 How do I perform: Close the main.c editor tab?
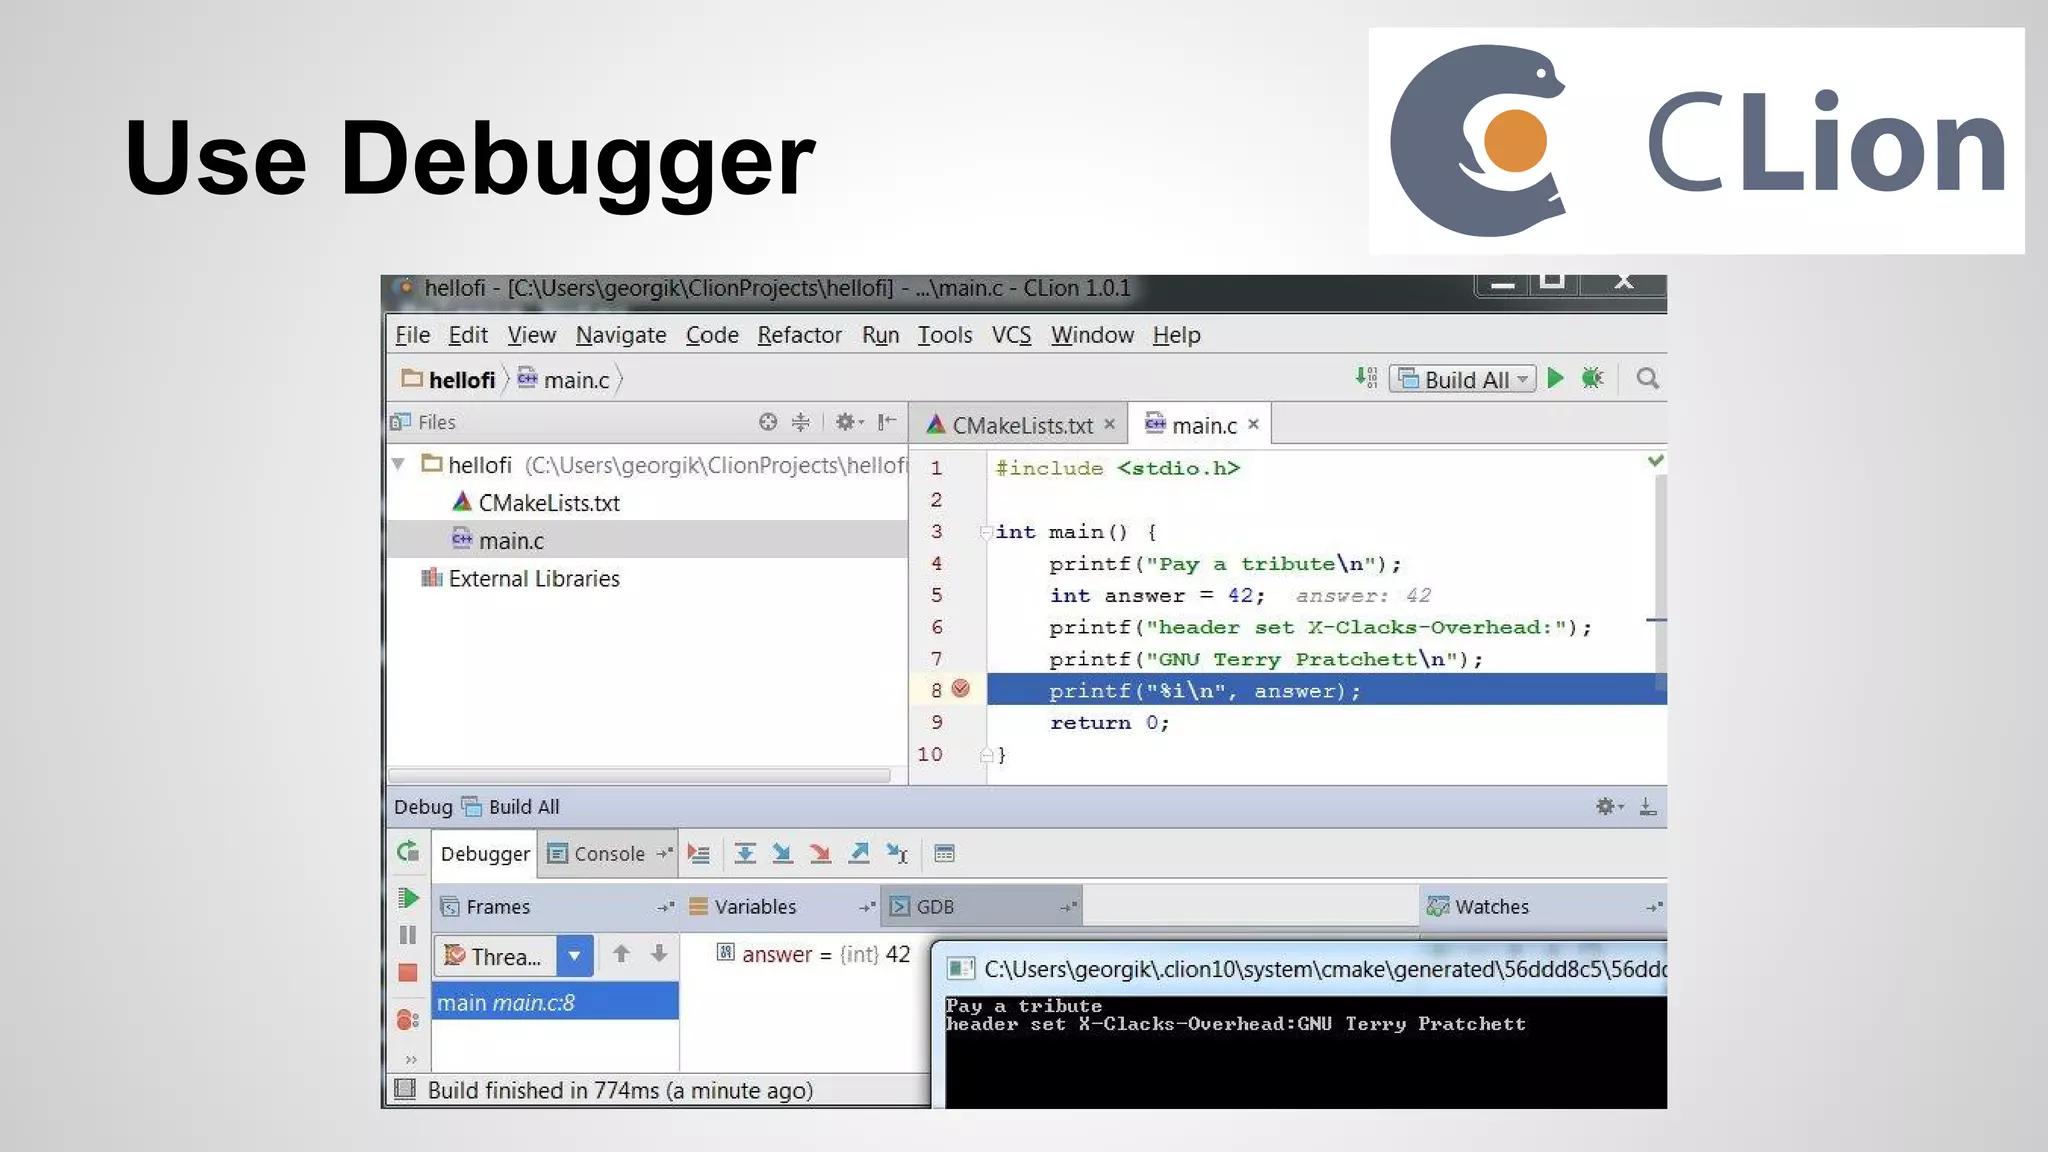click(1253, 424)
